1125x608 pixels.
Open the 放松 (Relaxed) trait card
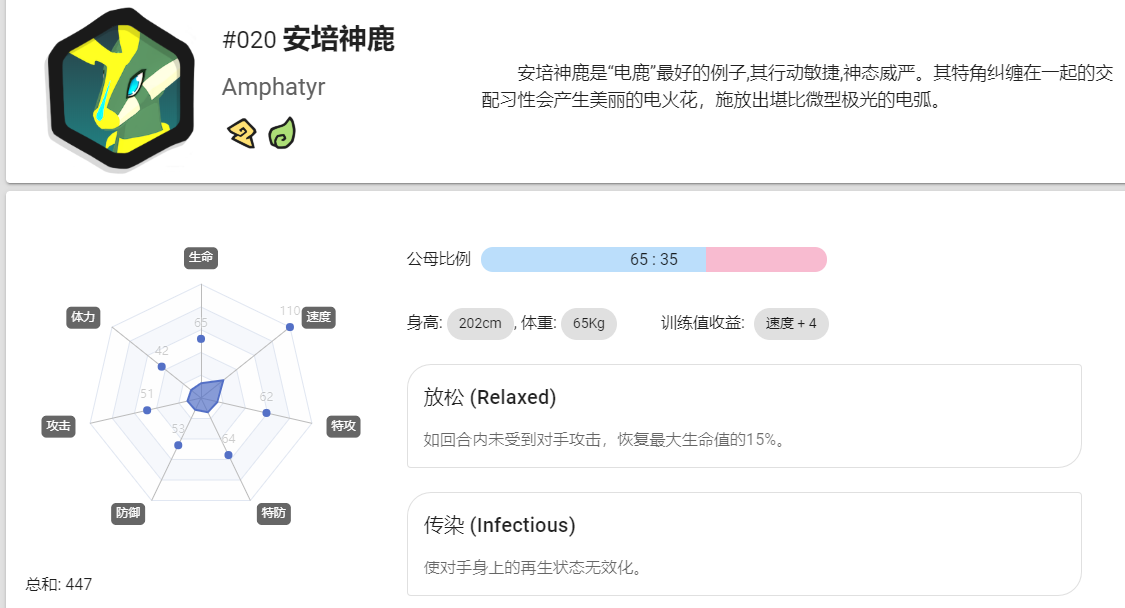tap(744, 416)
